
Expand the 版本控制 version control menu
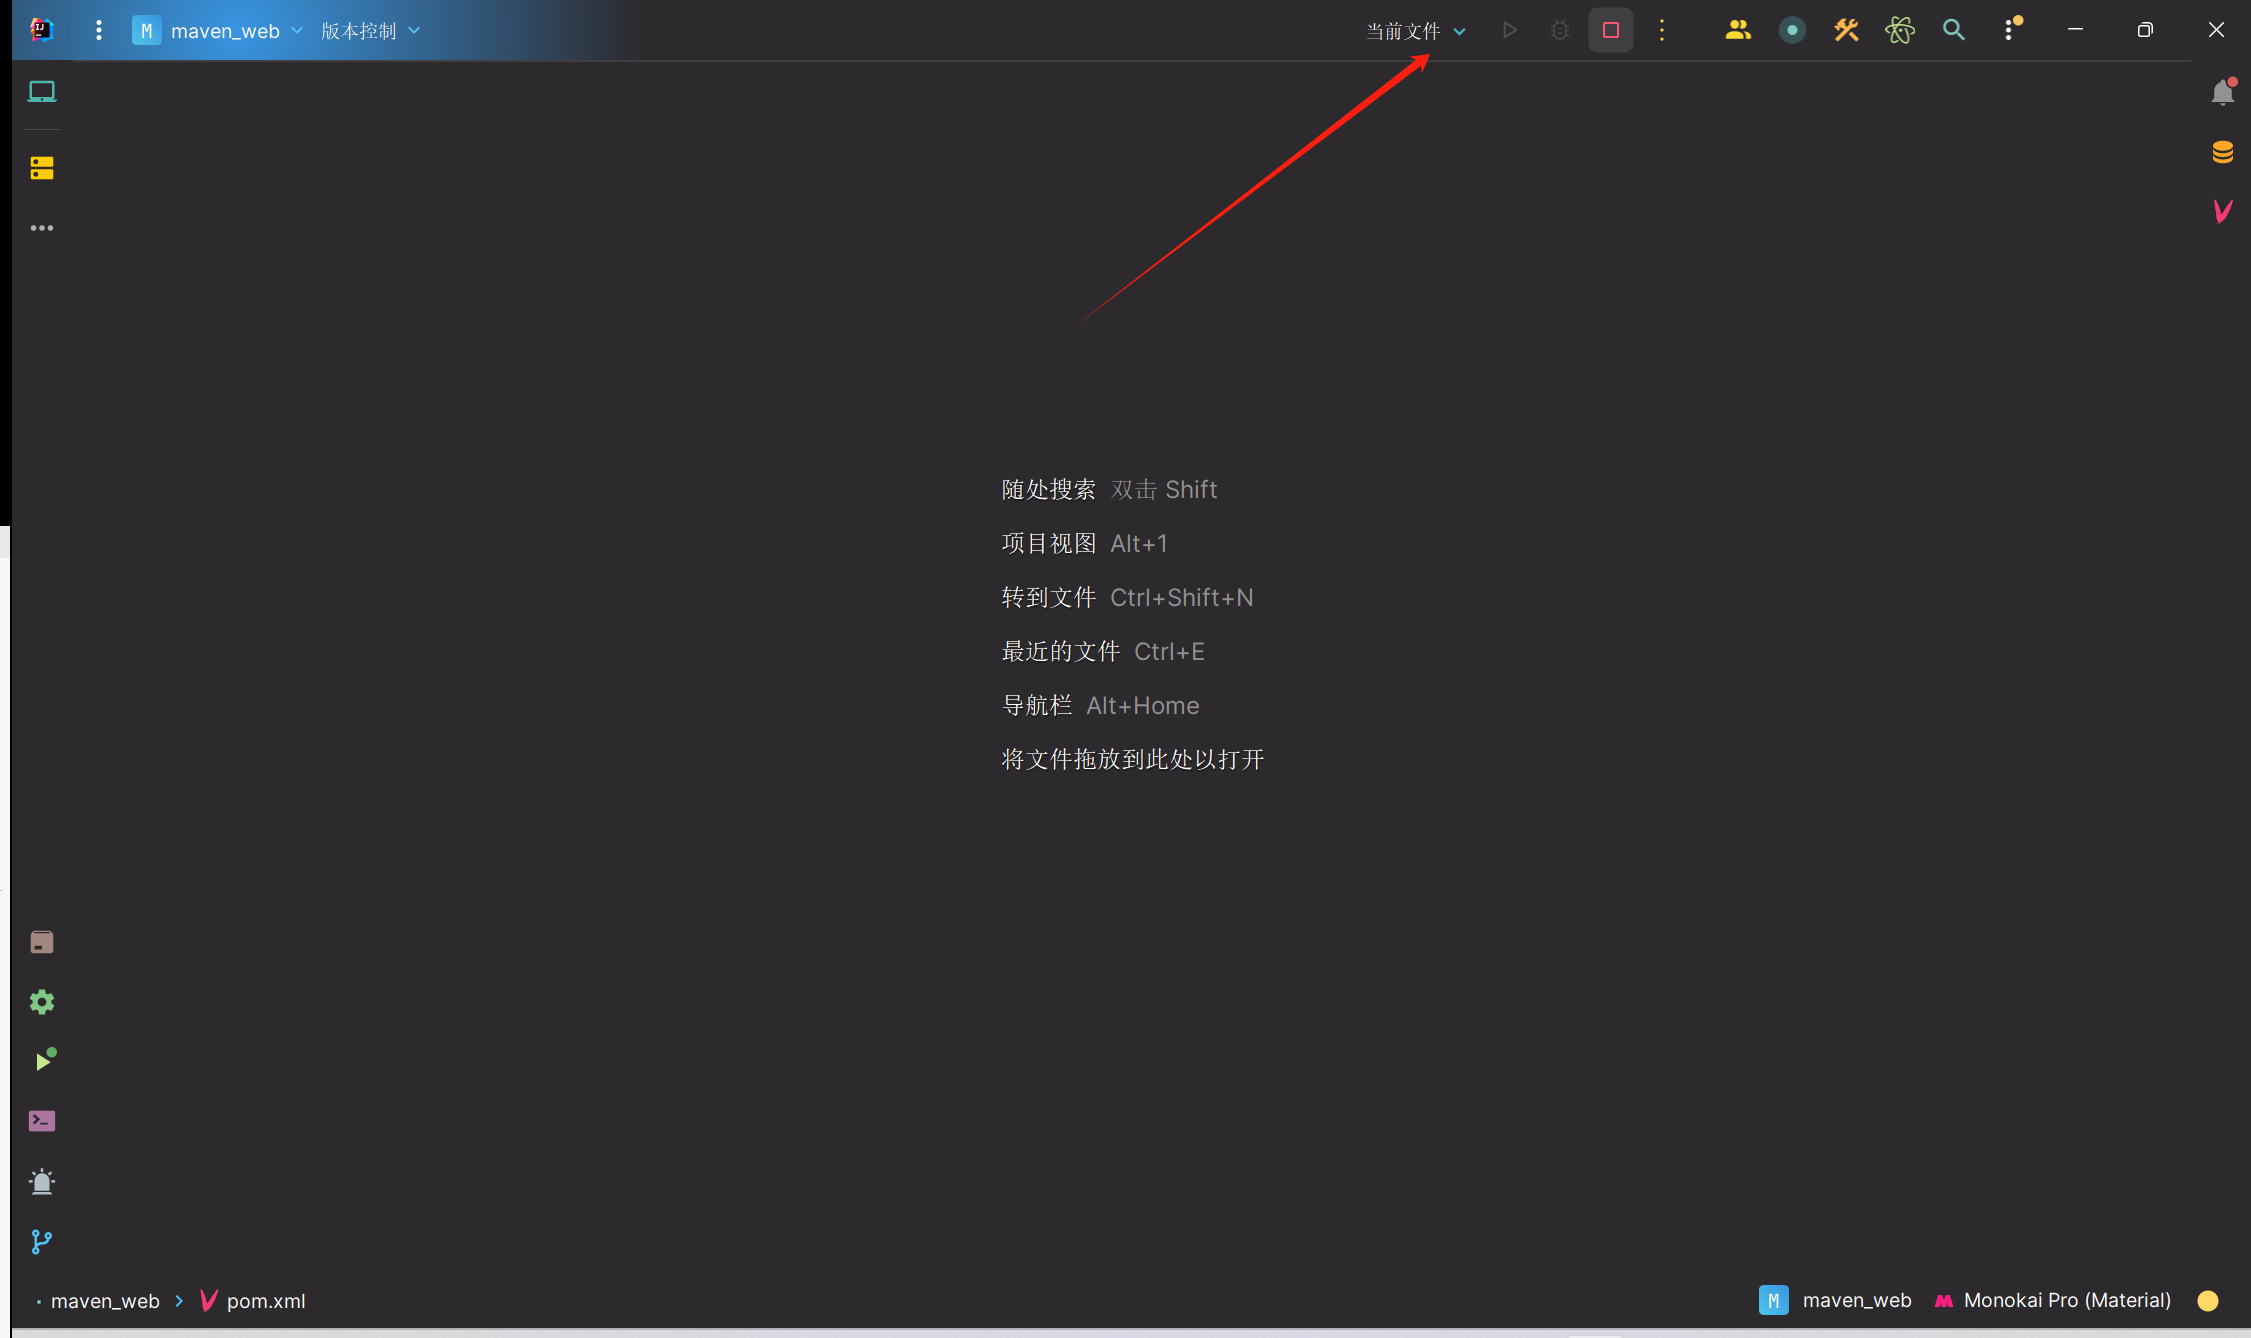(x=370, y=31)
